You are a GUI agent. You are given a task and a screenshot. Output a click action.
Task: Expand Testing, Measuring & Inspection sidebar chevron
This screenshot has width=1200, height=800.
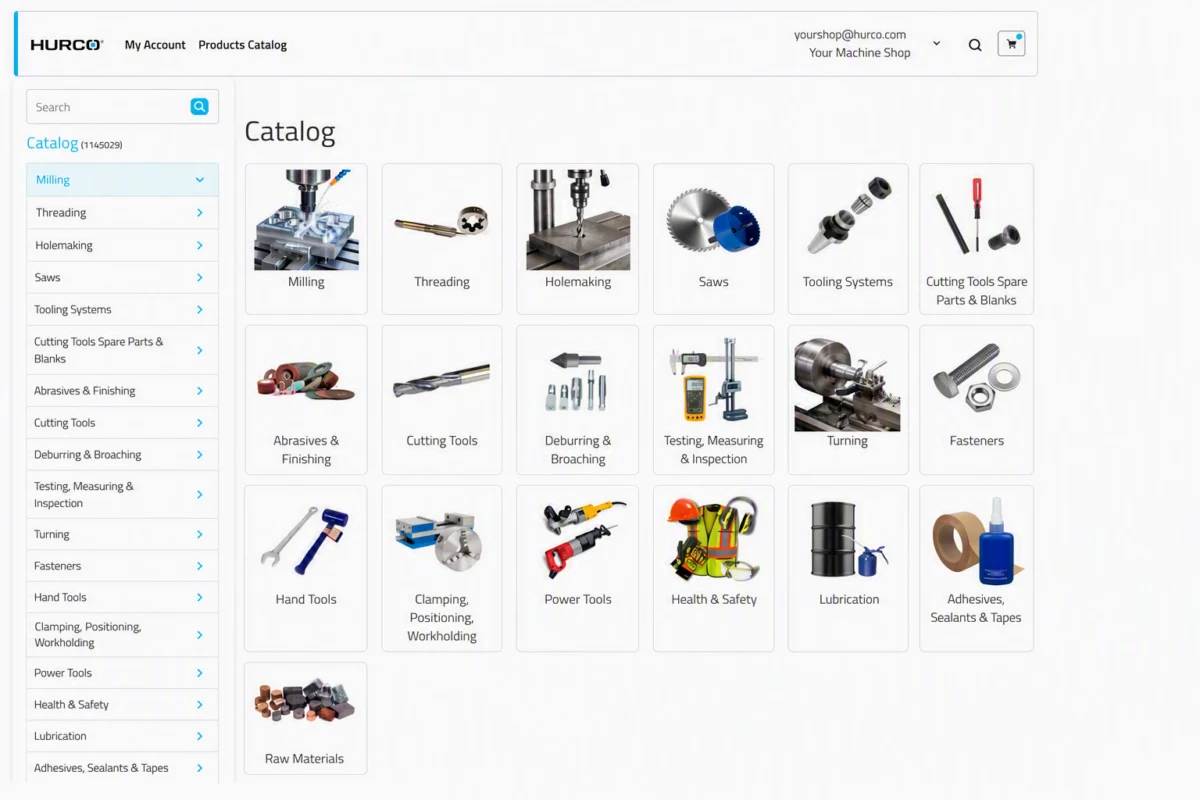tap(200, 495)
